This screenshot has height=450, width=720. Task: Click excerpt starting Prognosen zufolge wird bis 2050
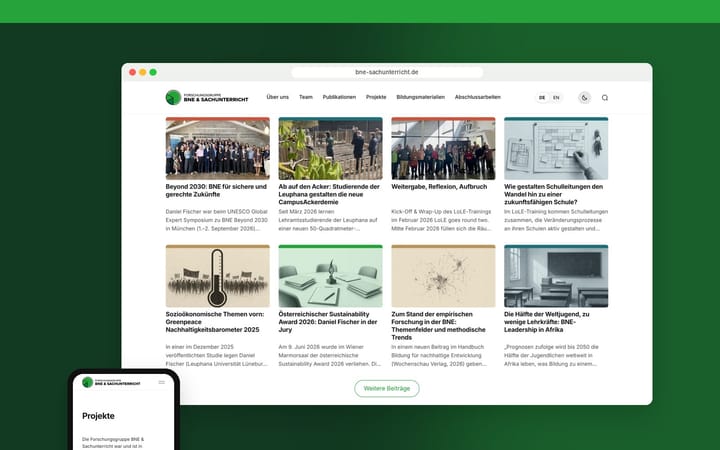point(551,355)
